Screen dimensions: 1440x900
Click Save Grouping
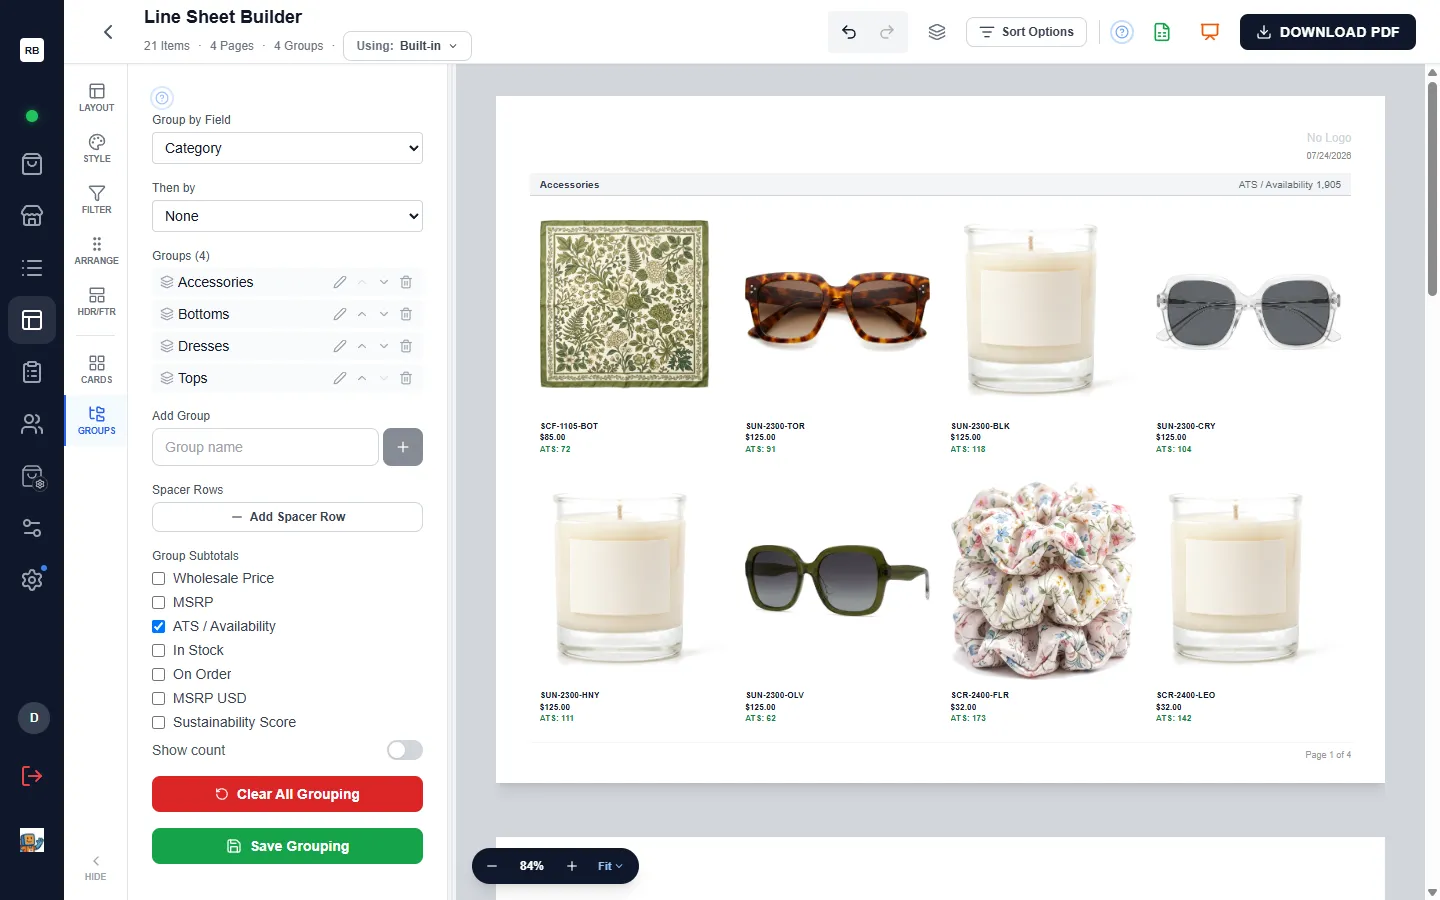click(287, 846)
